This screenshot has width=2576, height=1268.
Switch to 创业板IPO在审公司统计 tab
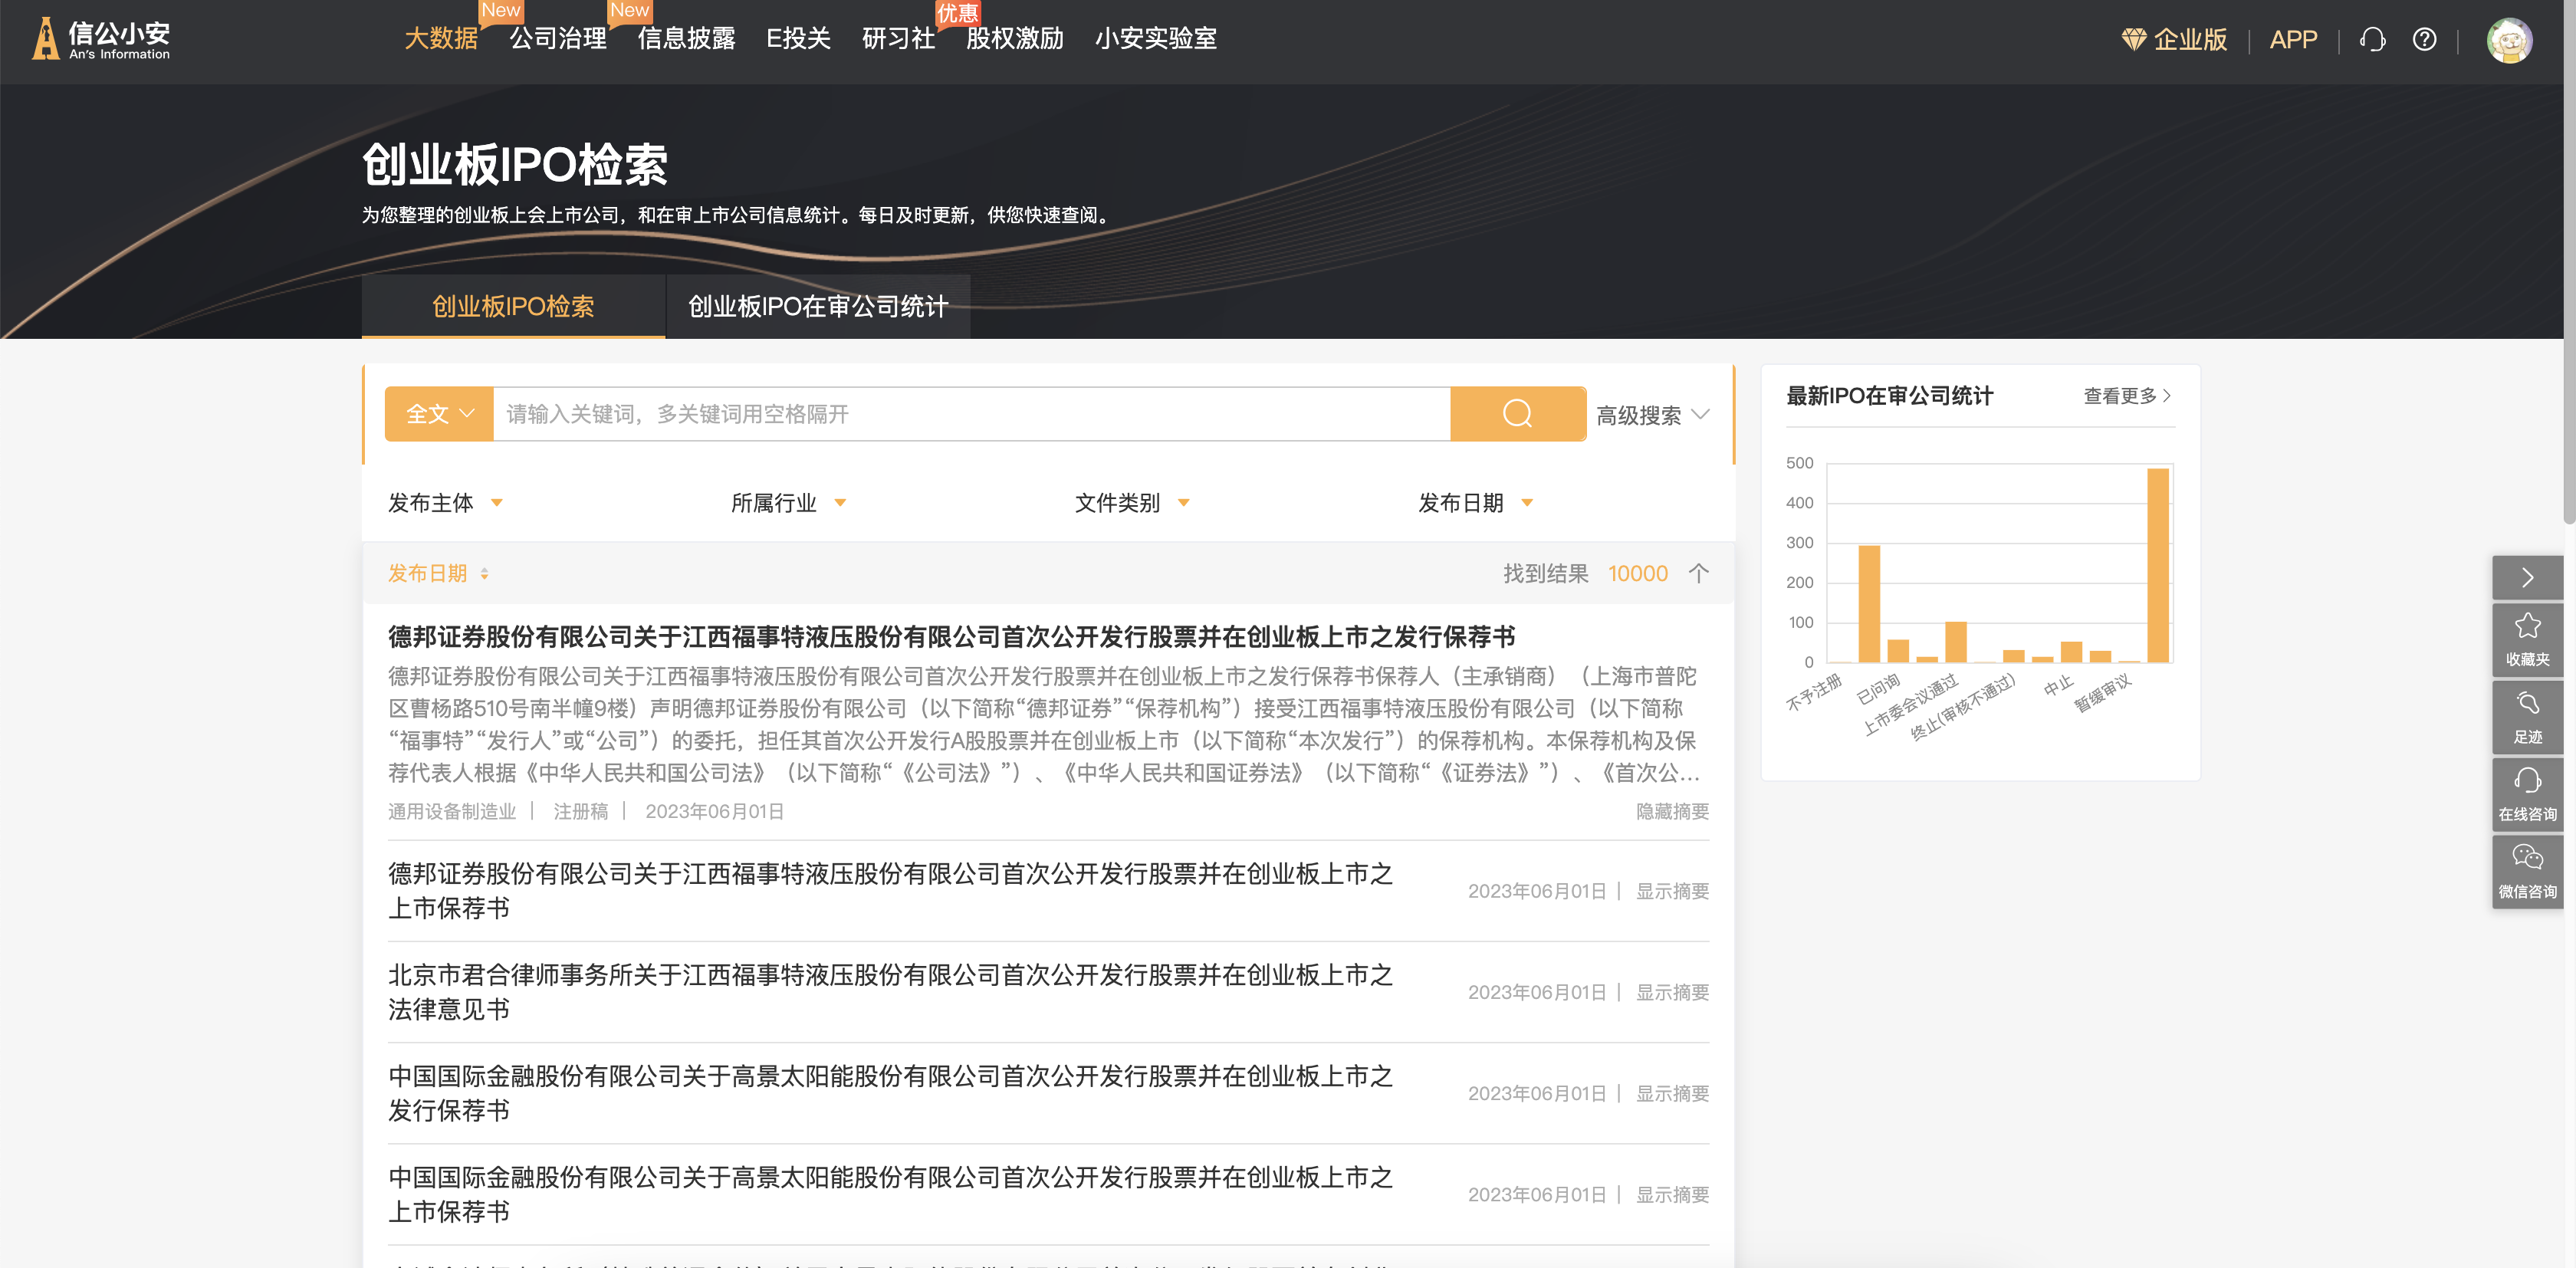click(818, 306)
